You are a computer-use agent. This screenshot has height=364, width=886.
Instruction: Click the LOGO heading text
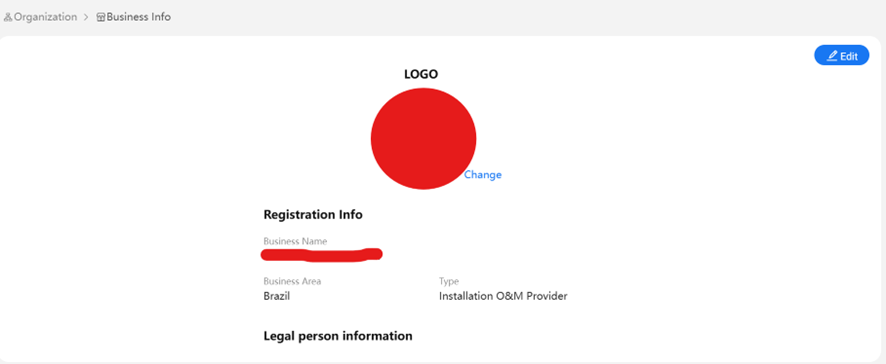coord(421,74)
